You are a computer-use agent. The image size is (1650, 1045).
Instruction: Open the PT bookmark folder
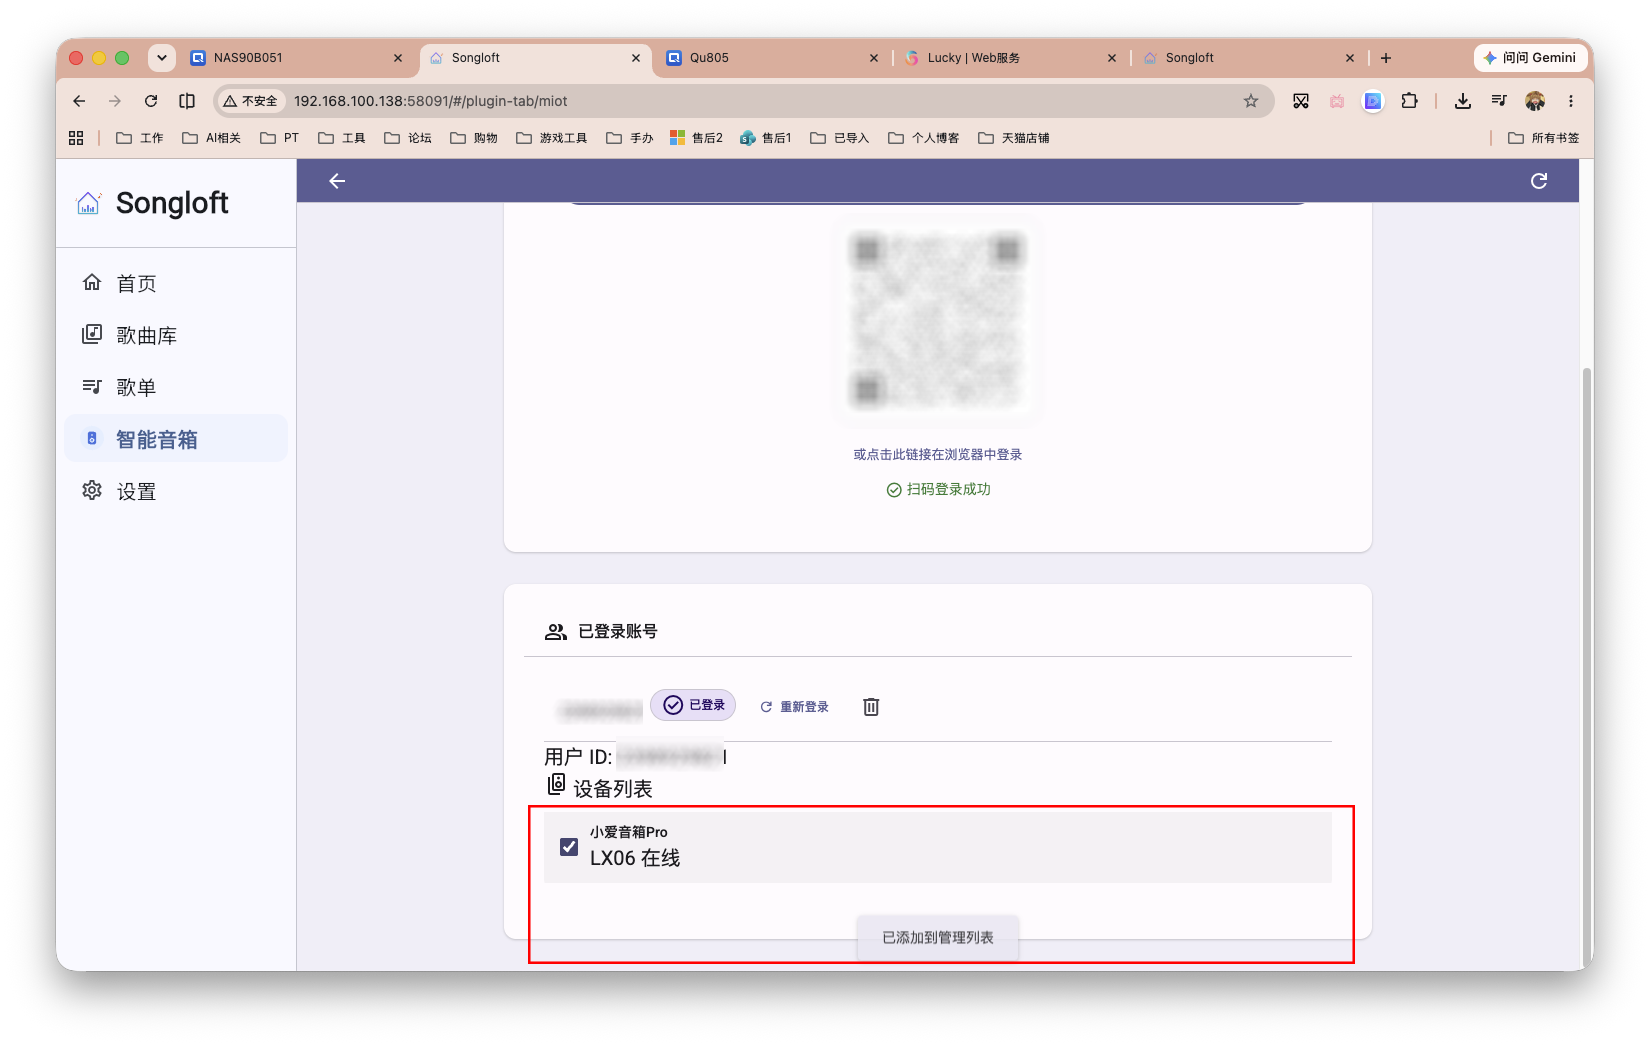coord(280,138)
